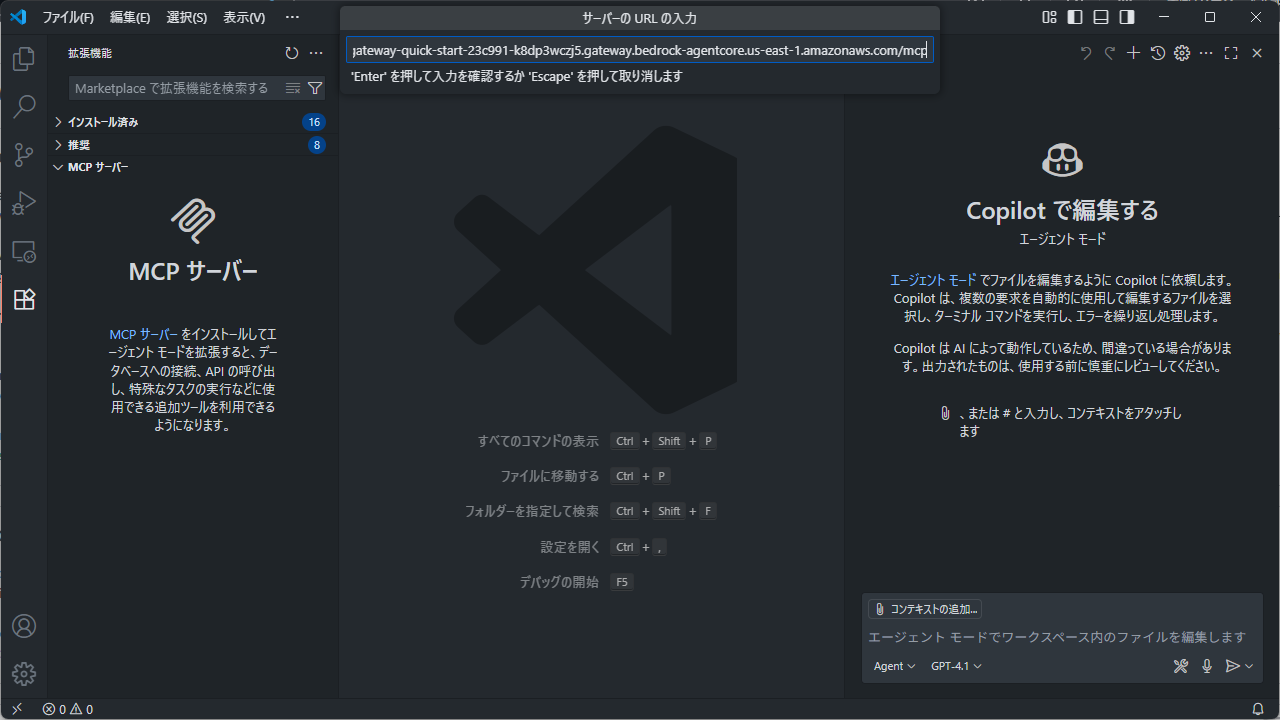
Task: Click the installed count badge 16
Action: coord(314,122)
